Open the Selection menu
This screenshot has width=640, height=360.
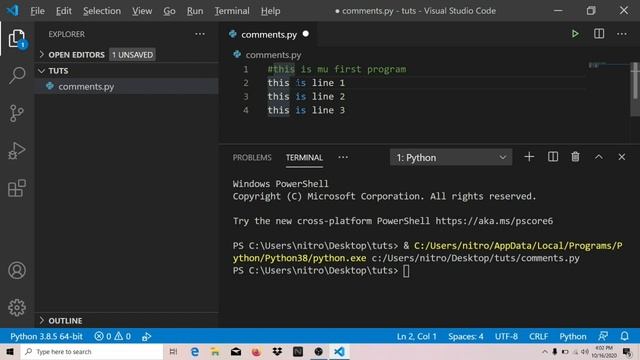102,11
